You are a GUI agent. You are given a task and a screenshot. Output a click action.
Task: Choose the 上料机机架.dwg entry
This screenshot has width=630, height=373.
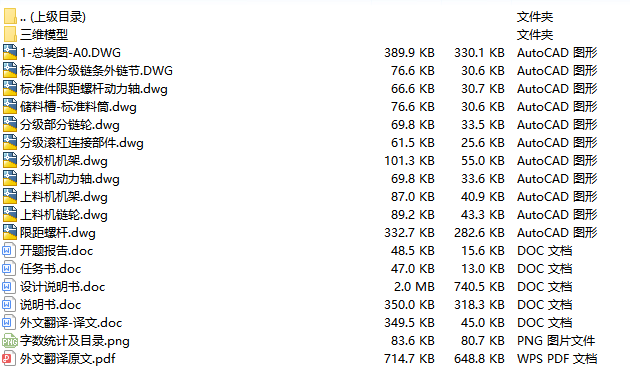64,197
